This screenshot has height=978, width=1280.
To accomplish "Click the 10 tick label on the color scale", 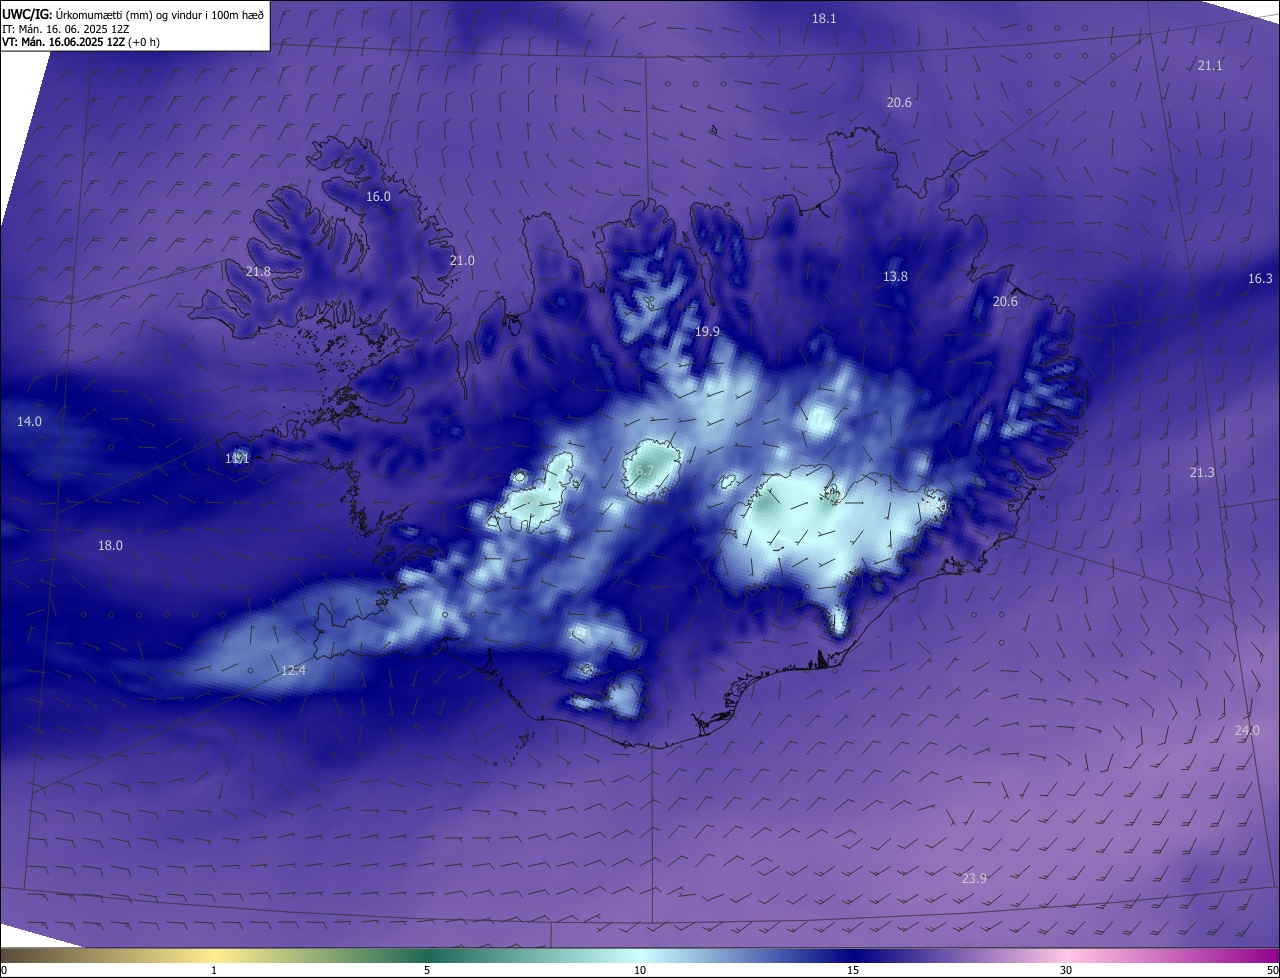I will (640, 970).
